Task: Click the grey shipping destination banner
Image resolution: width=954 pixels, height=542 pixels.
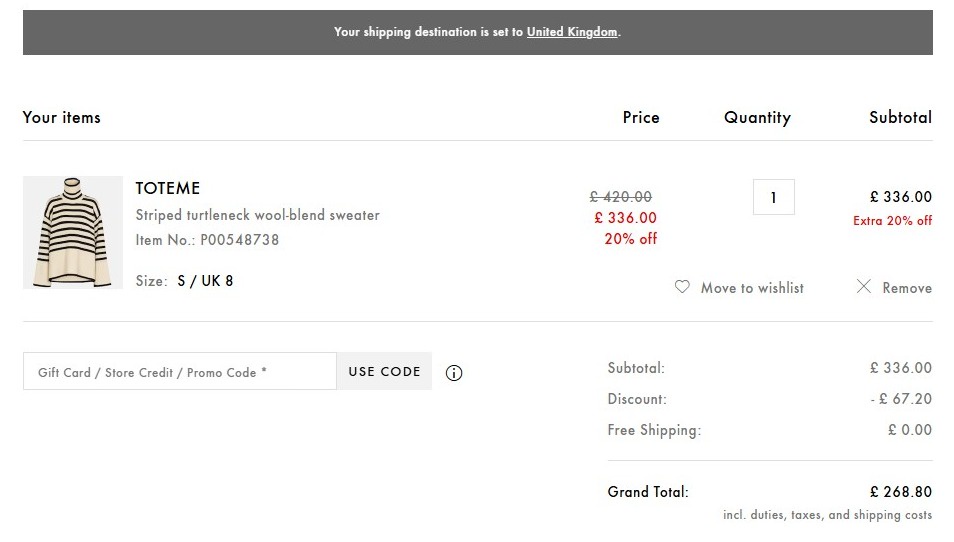Action: [x=478, y=32]
